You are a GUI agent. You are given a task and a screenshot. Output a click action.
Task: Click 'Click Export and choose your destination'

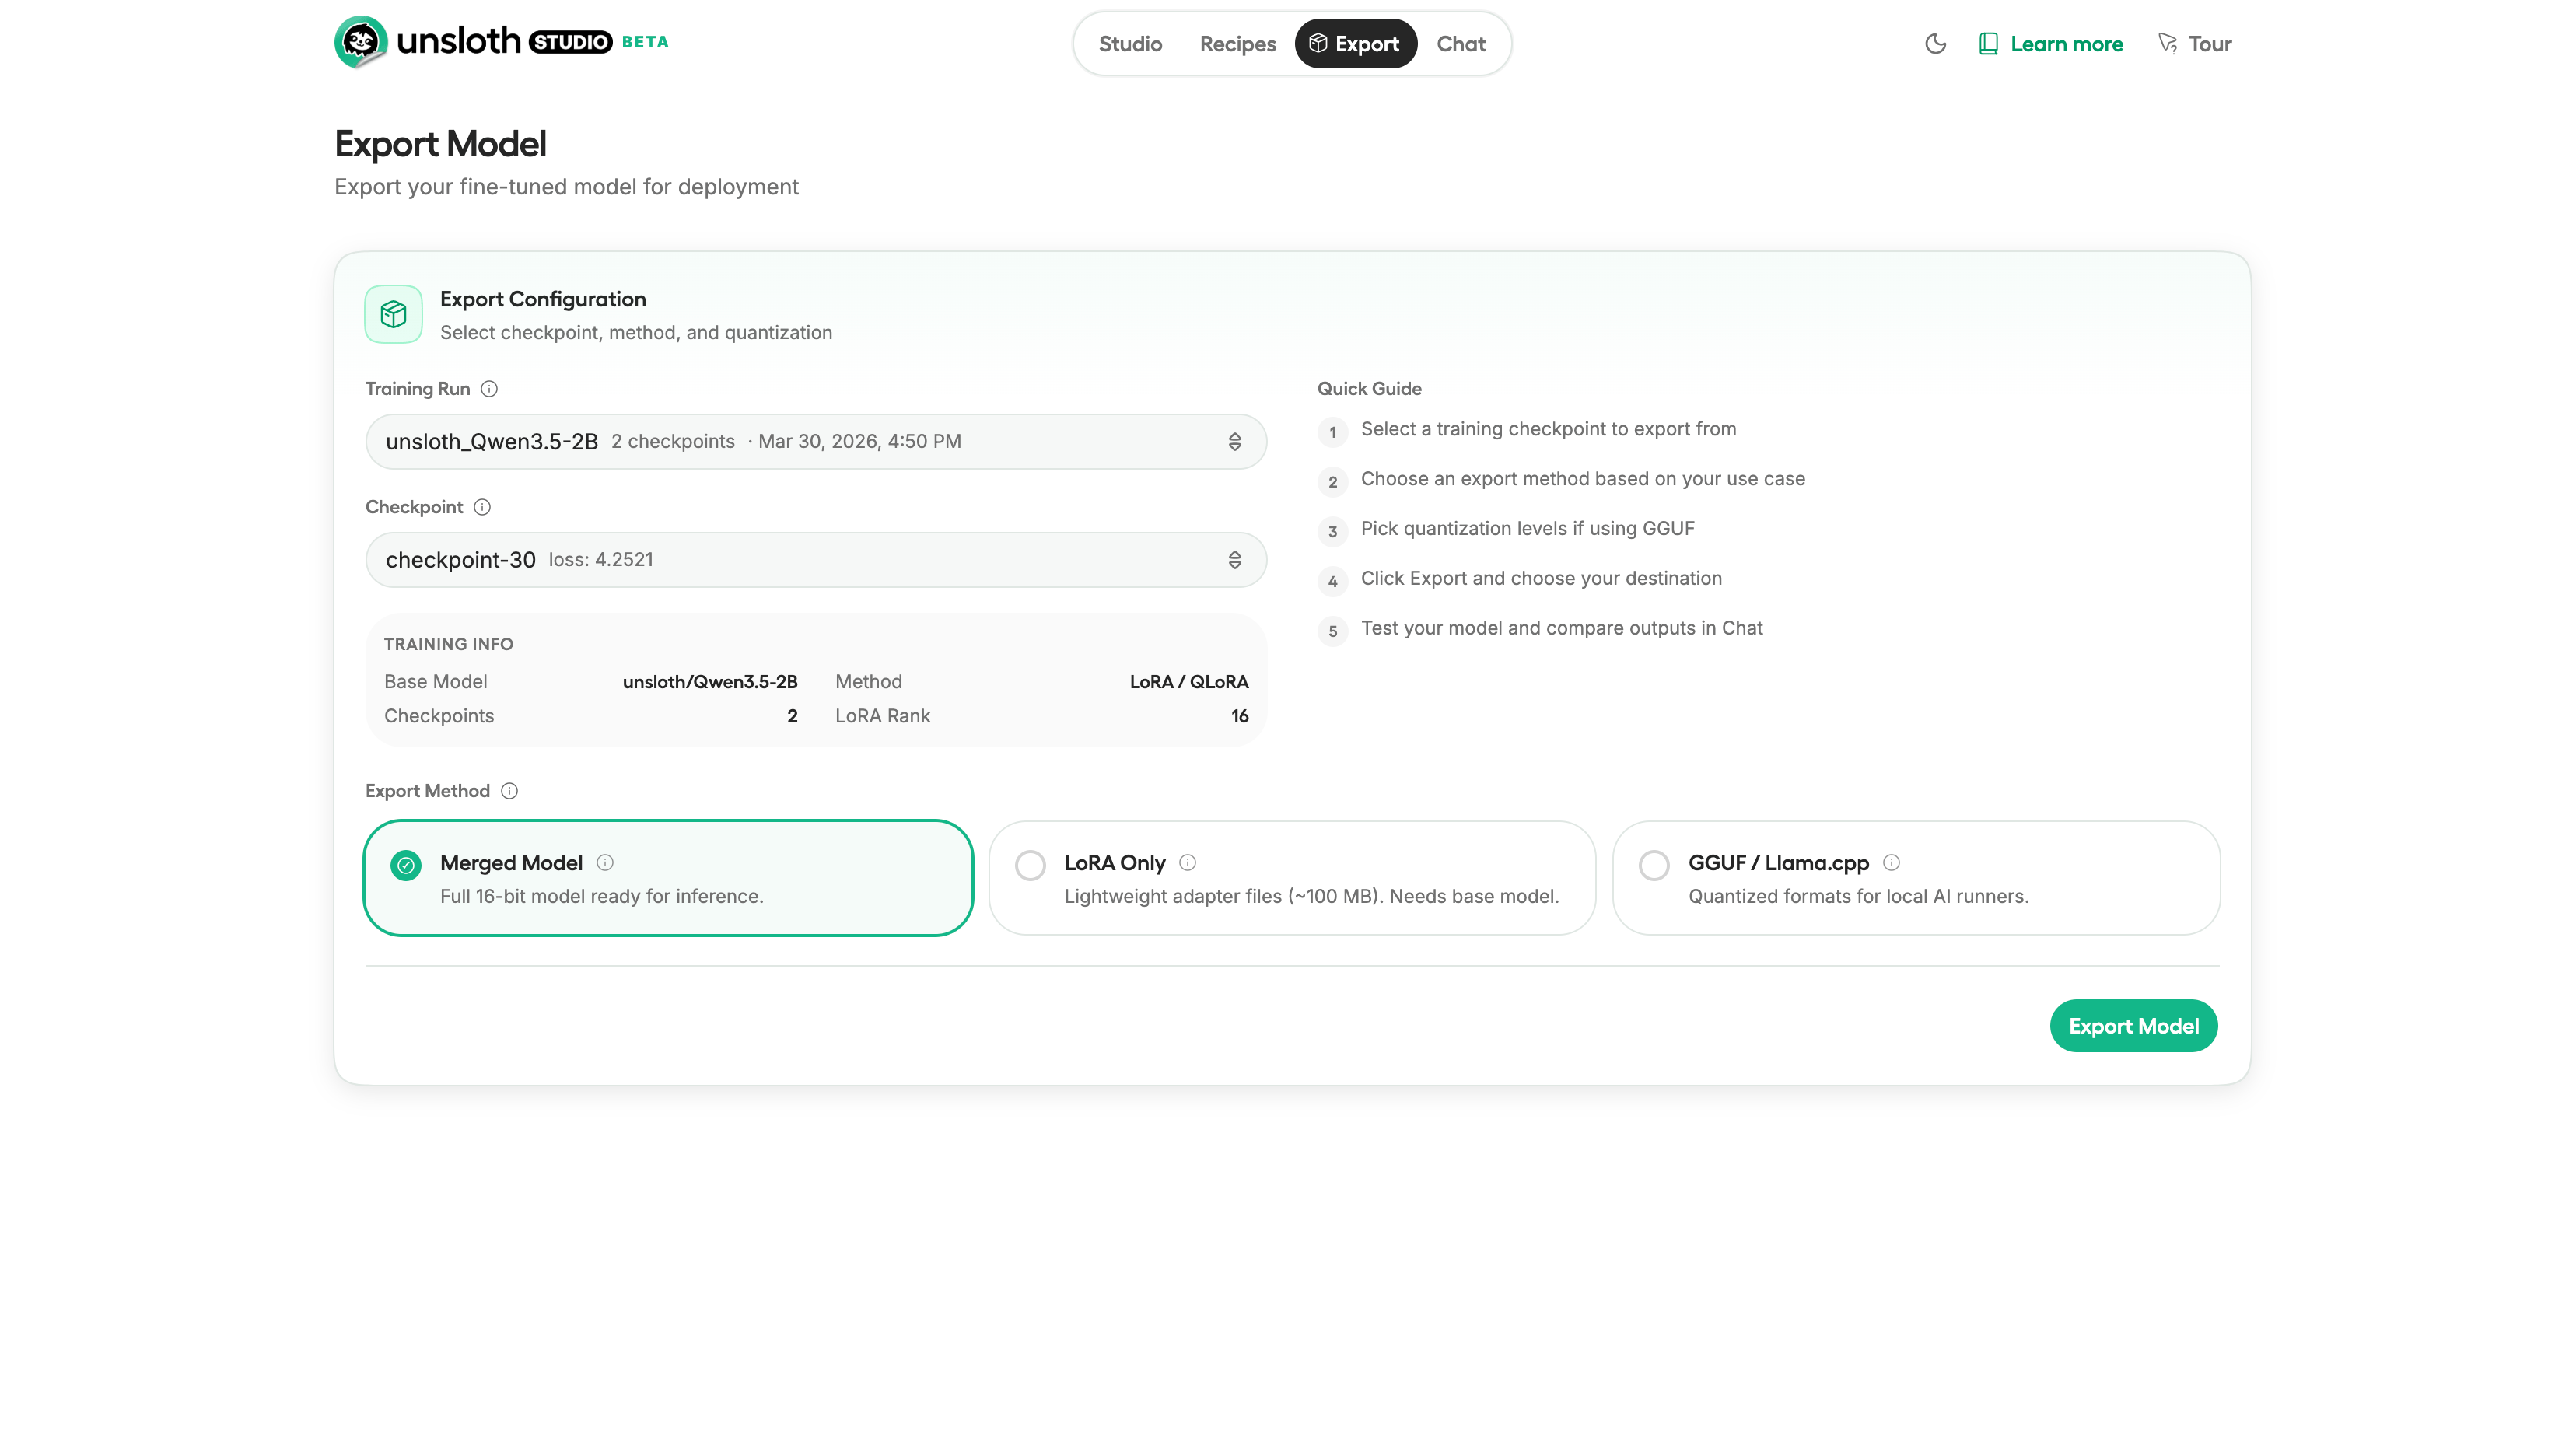[x=1541, y=579]
